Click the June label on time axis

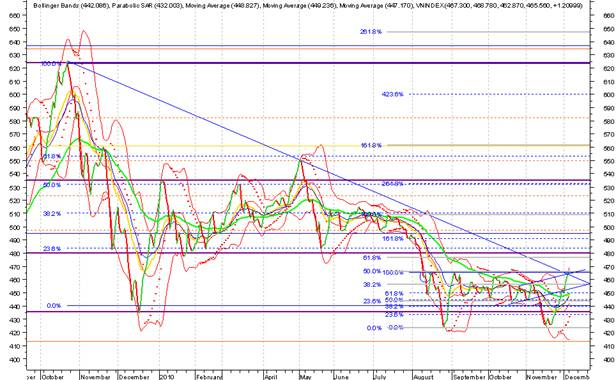[341, 377]
